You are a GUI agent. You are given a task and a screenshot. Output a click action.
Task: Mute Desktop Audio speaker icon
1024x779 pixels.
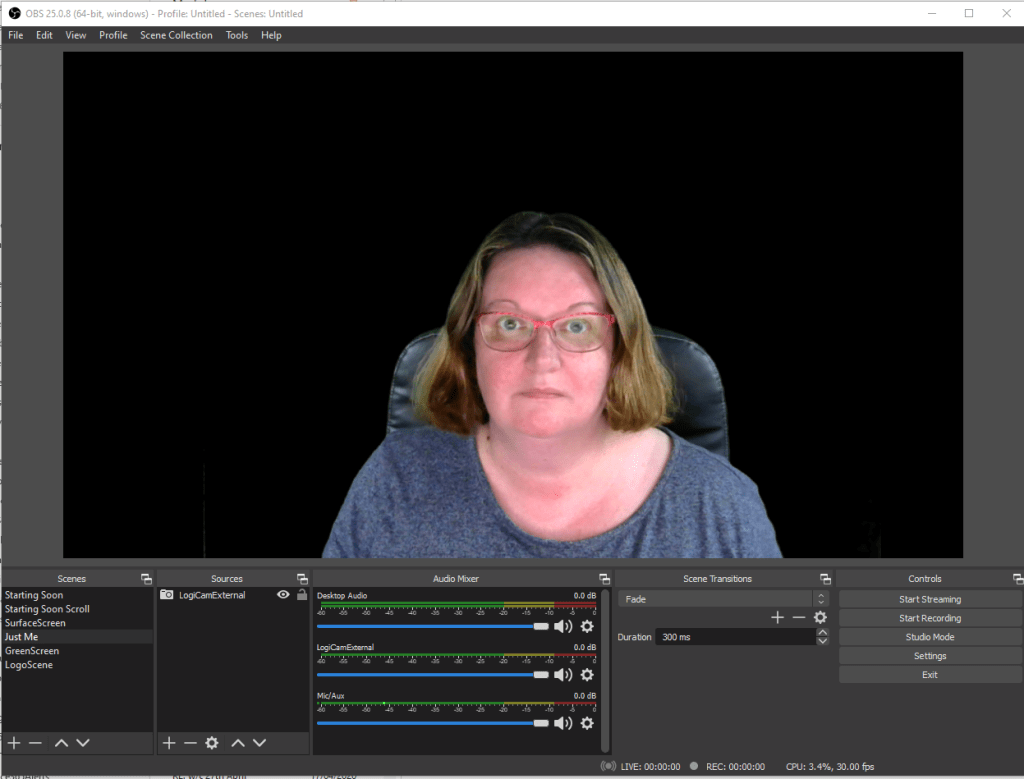563,626
